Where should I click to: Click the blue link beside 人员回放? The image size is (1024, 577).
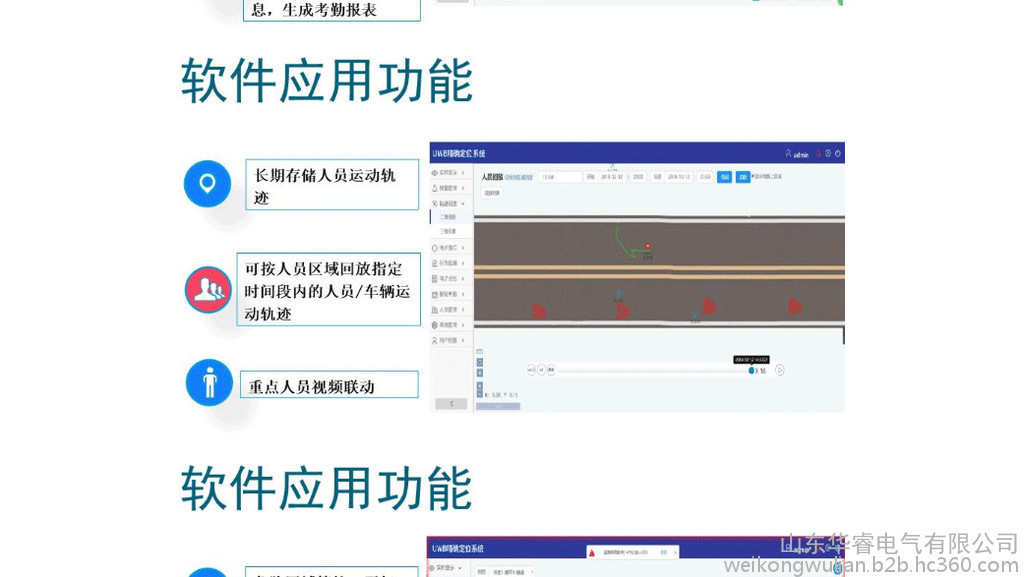[519, 177]
